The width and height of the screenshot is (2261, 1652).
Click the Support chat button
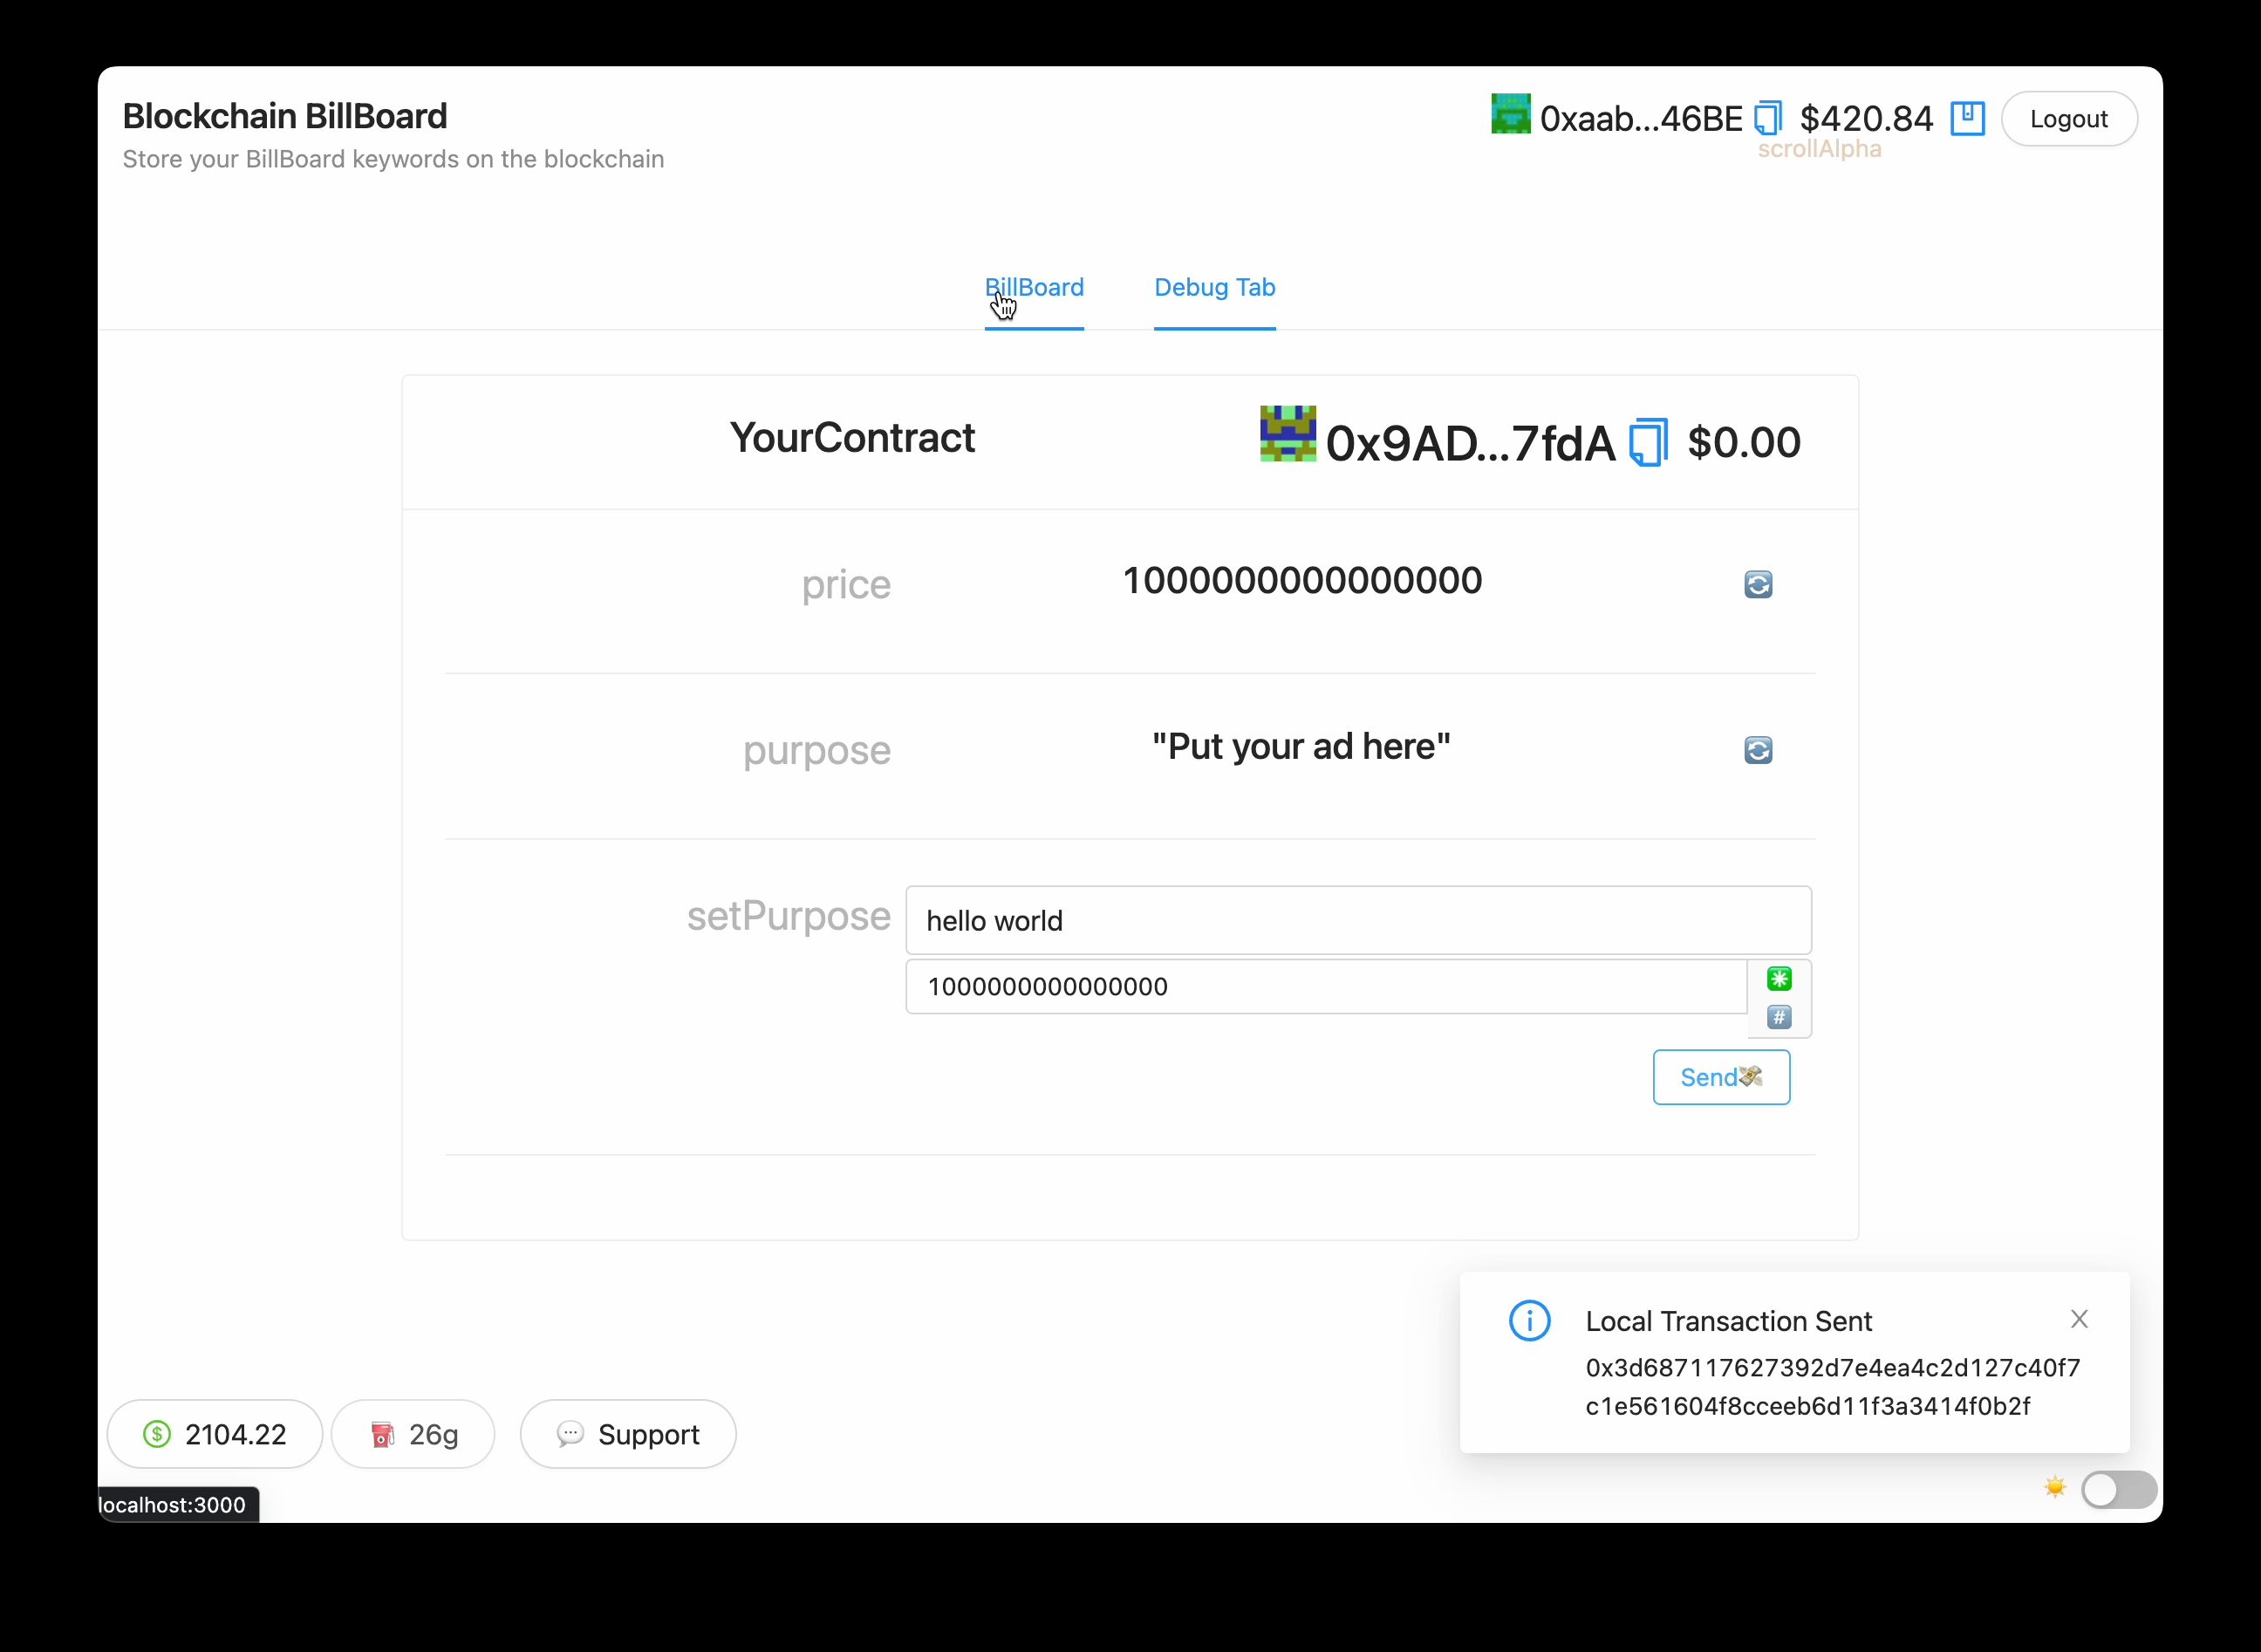(626, 1434)
